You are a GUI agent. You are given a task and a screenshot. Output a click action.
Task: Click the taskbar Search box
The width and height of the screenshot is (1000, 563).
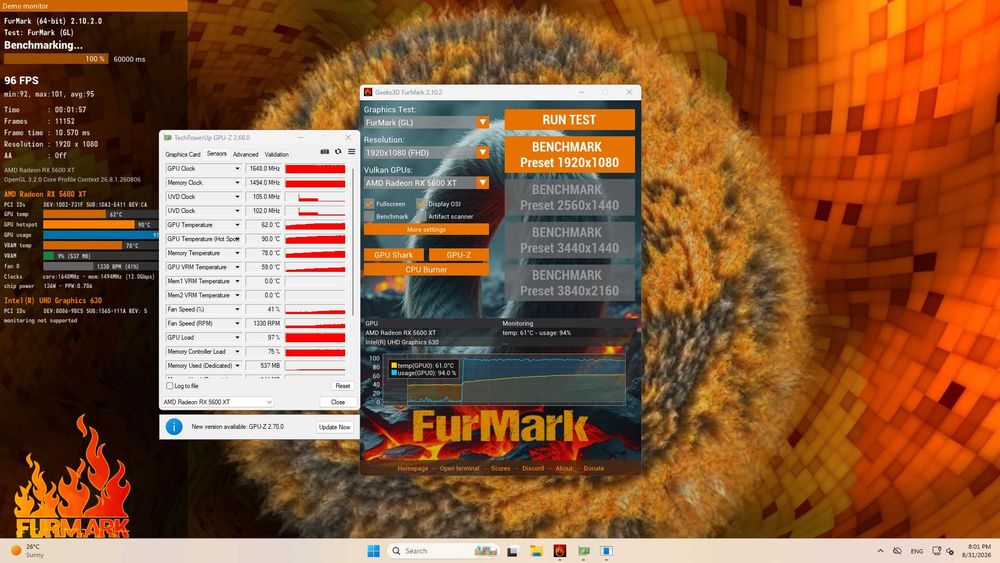[443, 551]
